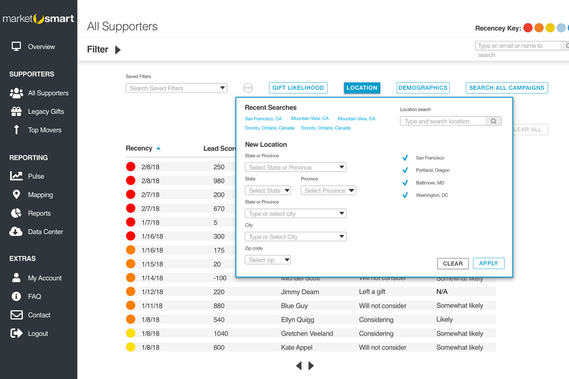Click the Contact envelope icon
This screenshot has width=569, height=379.
pos(16,315)
